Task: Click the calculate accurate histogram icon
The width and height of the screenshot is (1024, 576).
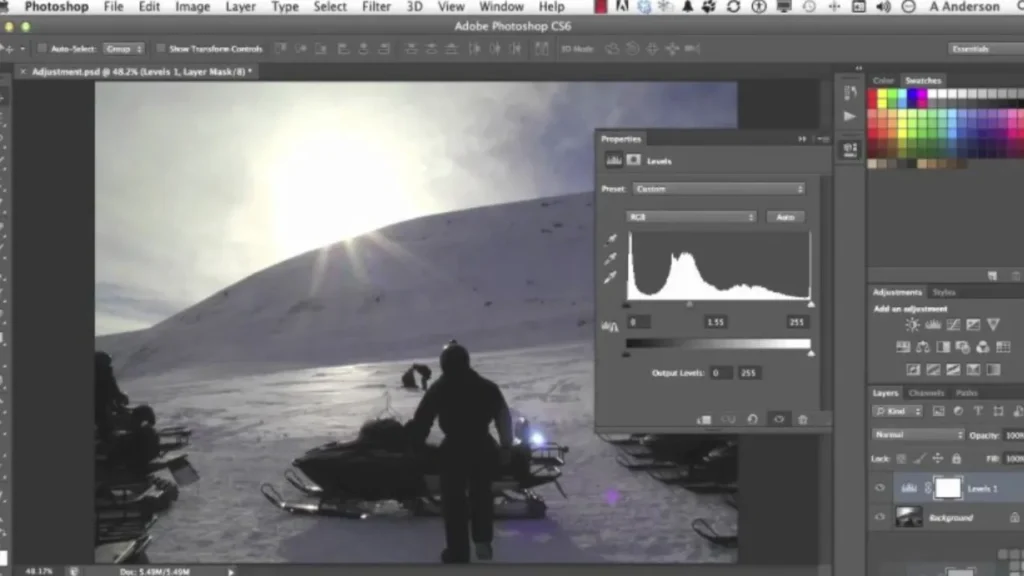Action: (x=609, y=327)
